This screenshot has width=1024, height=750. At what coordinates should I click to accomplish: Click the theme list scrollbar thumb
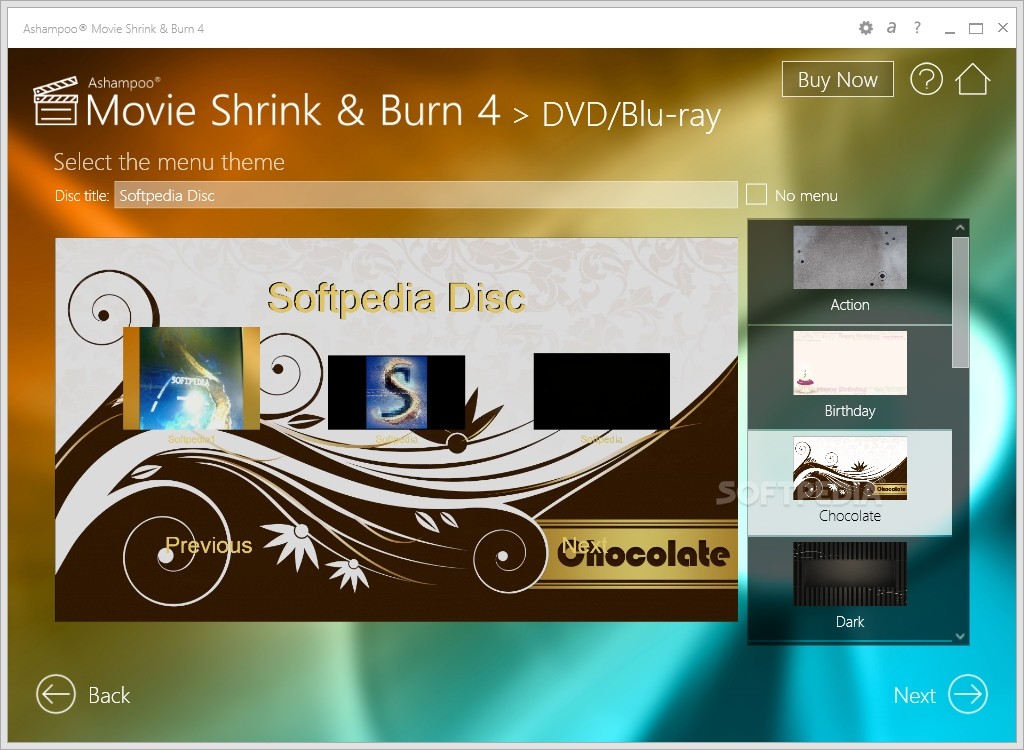(960, 302)
